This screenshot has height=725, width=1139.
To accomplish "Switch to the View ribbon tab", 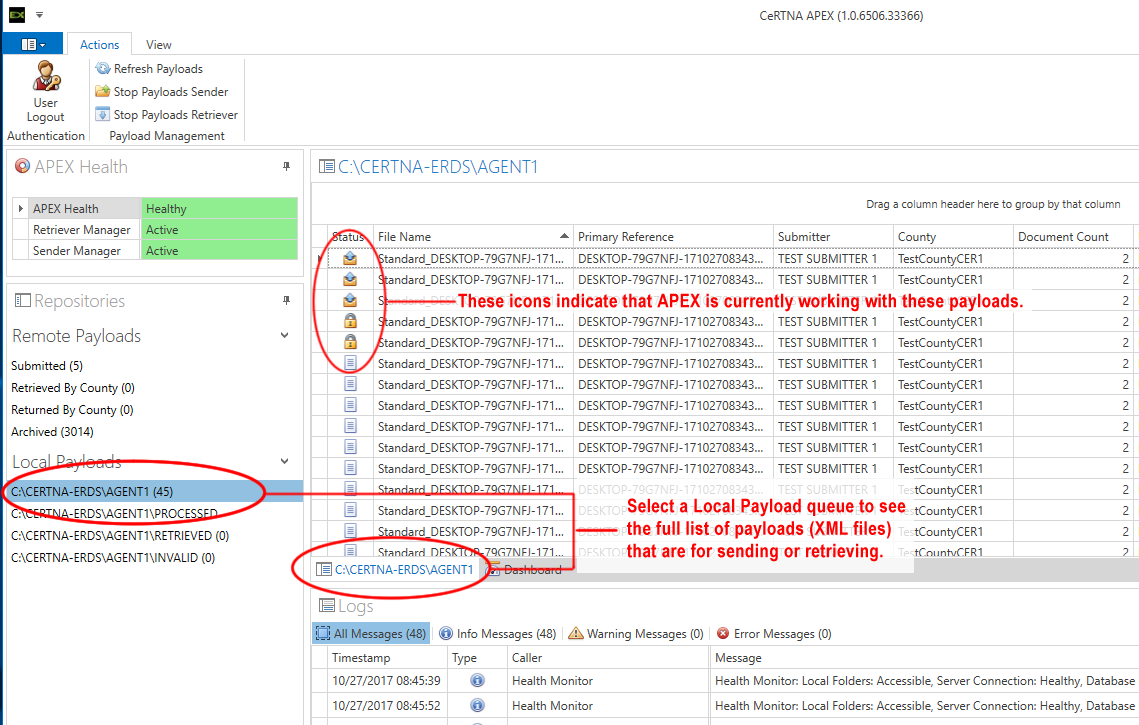I will [158, 44].
